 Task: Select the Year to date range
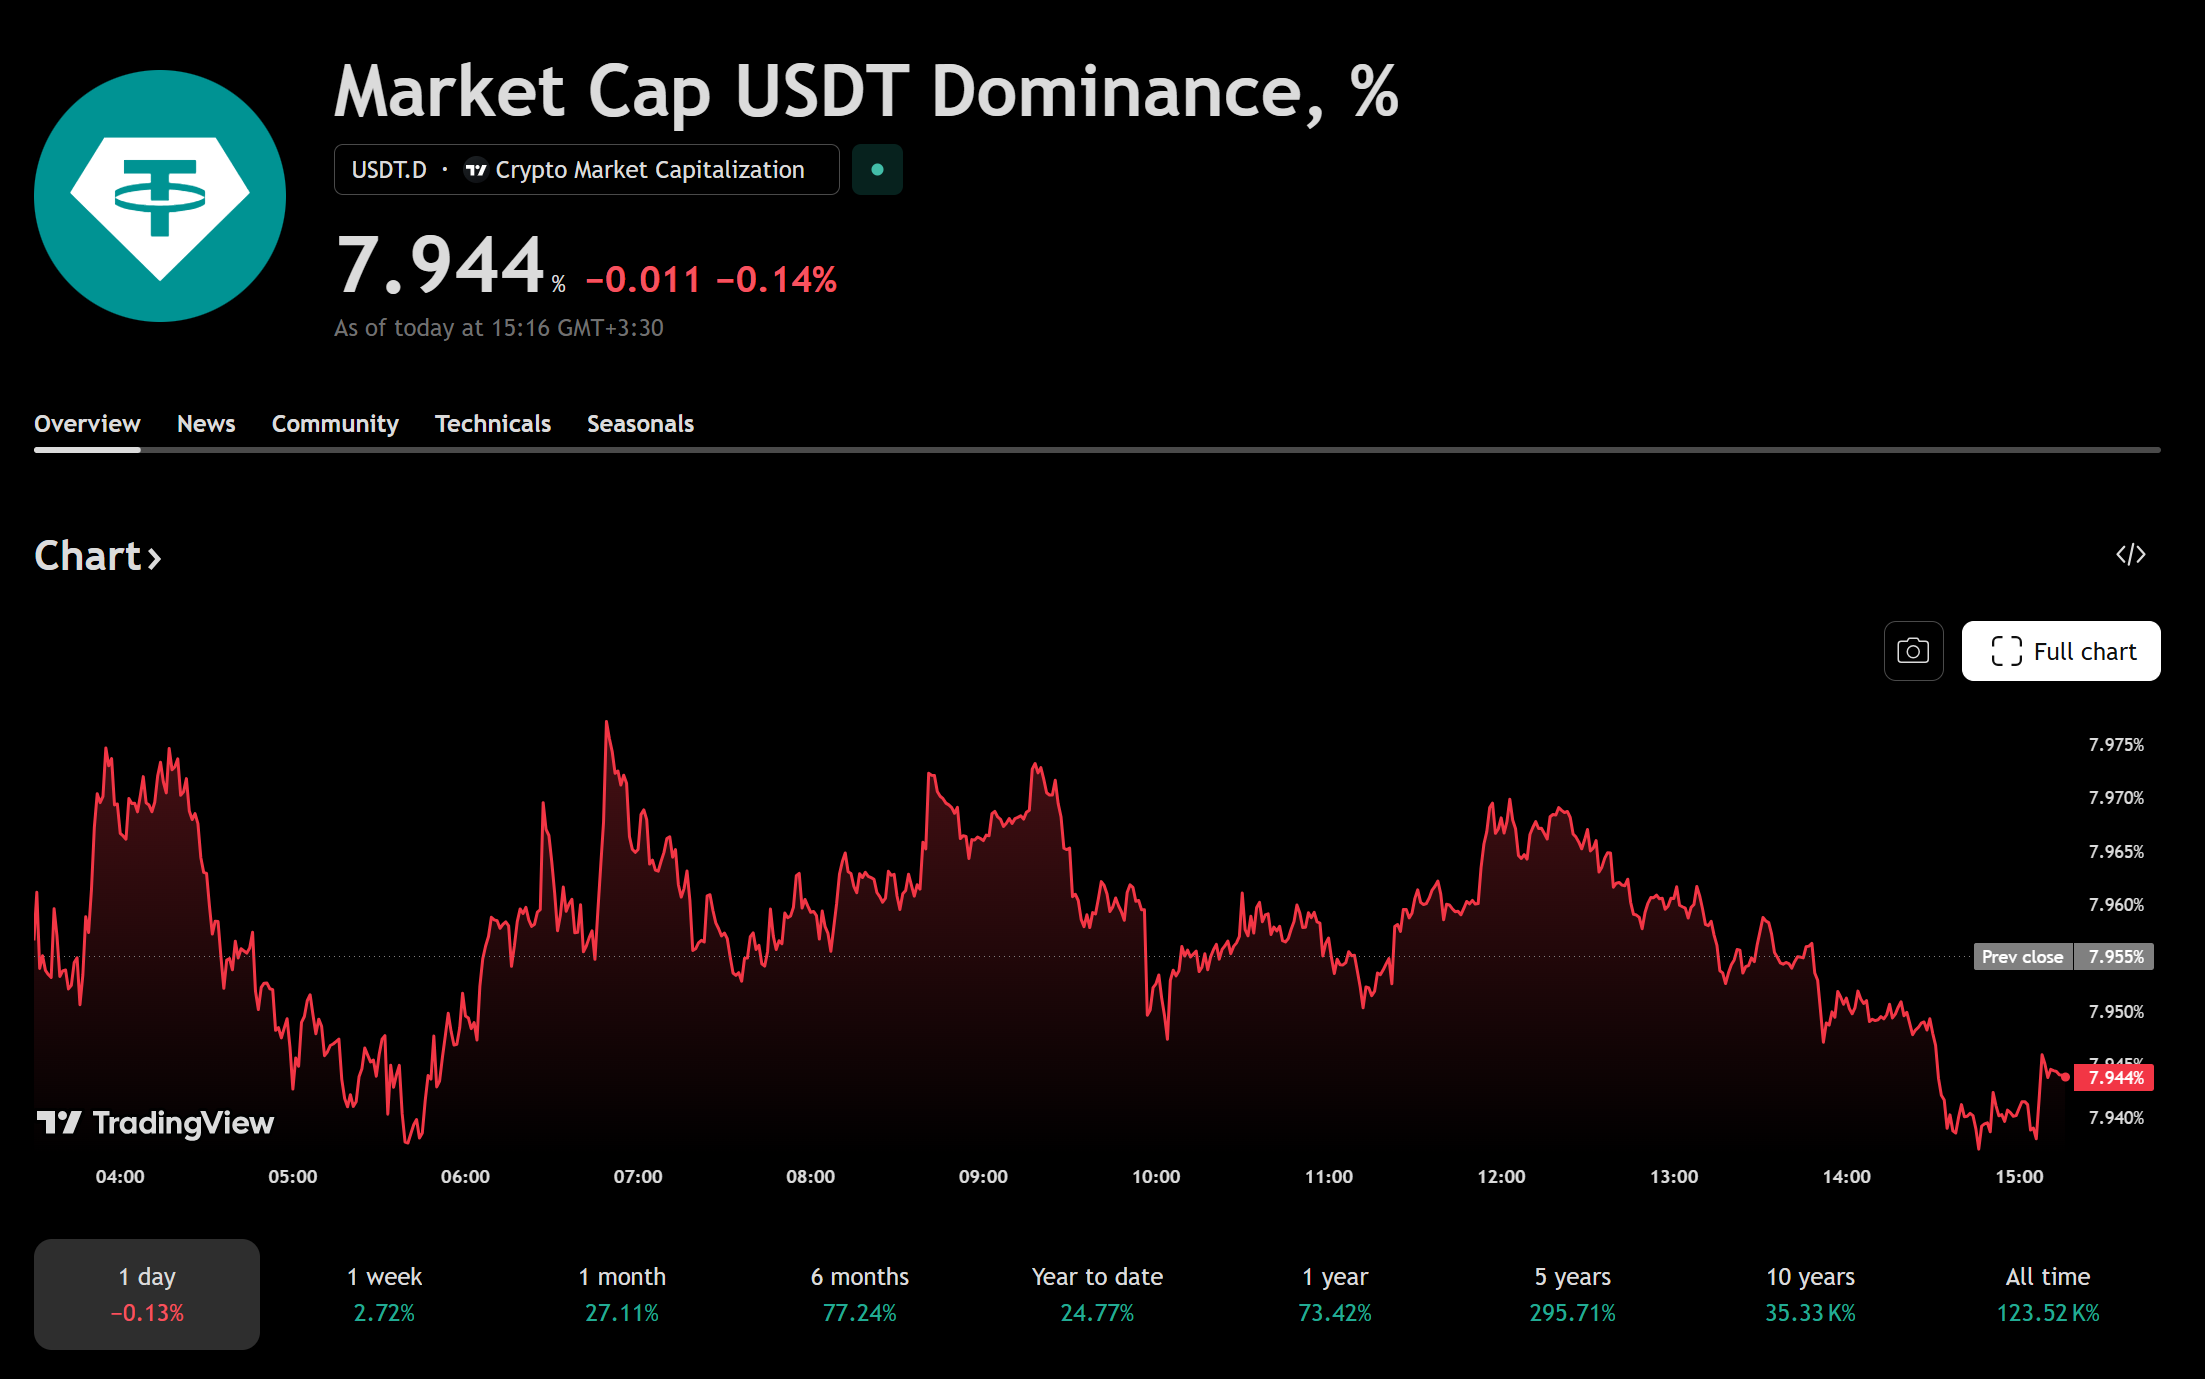1097,1294
